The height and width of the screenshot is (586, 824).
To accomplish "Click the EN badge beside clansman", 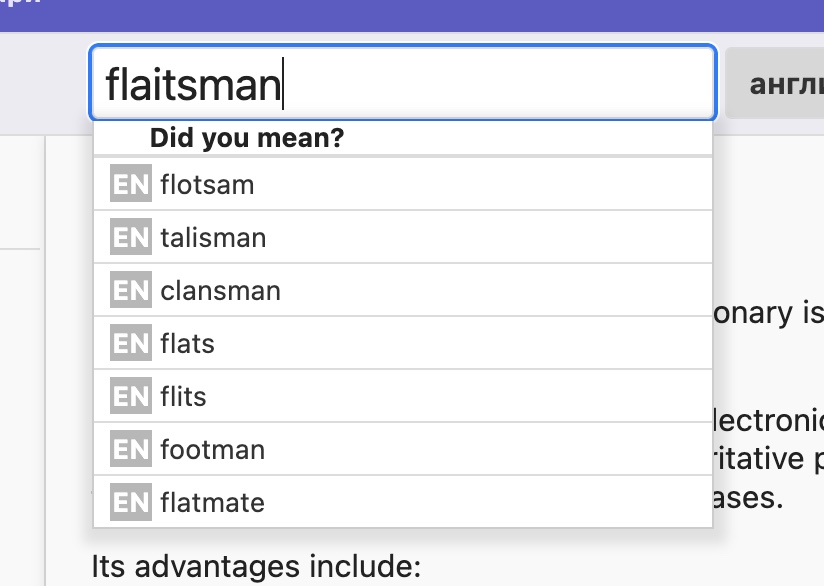I will (131, 290).
